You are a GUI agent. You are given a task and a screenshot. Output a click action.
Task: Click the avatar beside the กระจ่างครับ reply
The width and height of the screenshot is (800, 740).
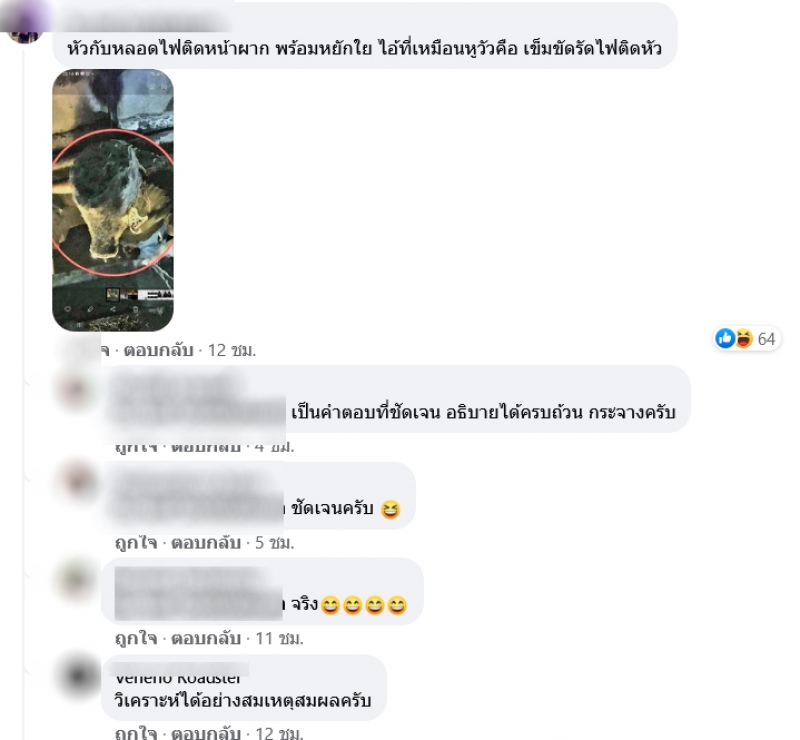coord(77,391)
